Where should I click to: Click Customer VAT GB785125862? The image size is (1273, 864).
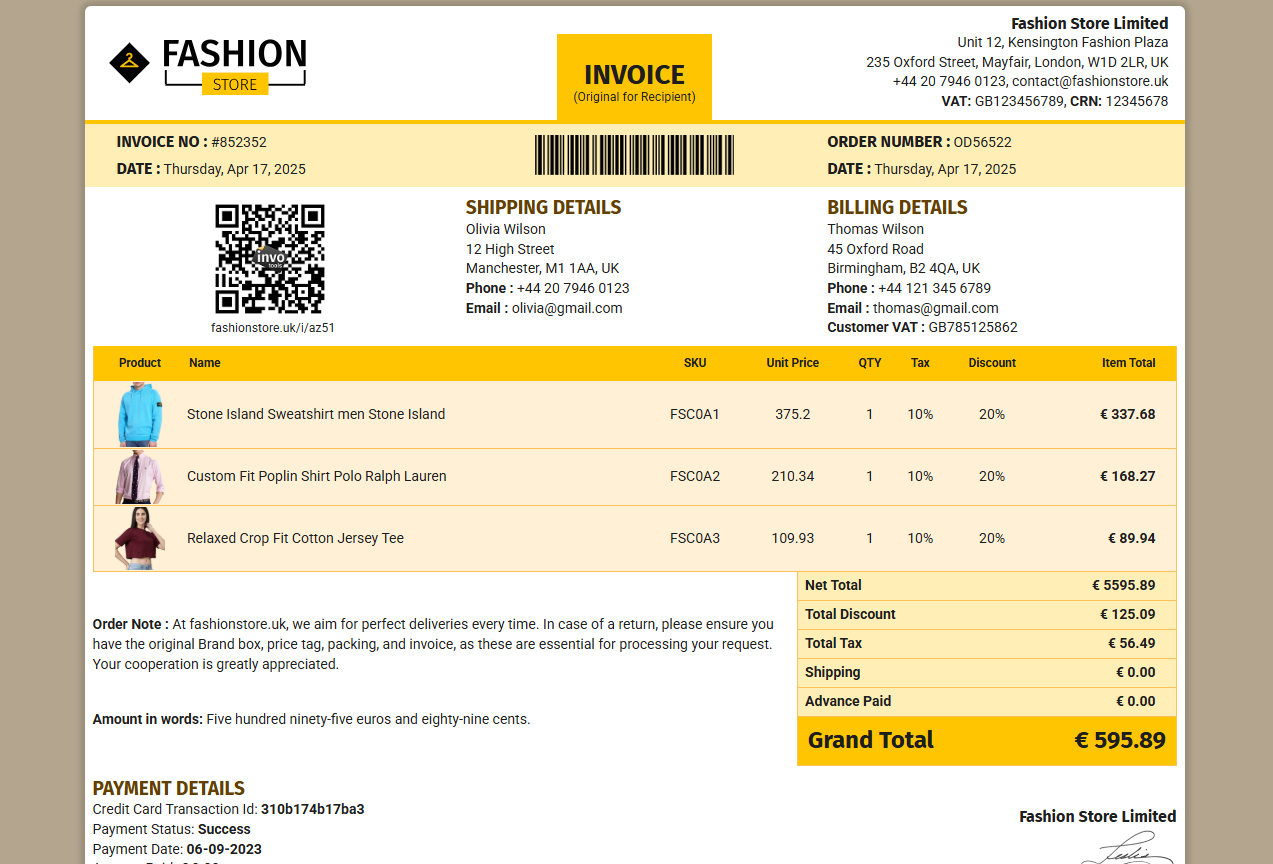pyautogui.click(x=973, y=327)
